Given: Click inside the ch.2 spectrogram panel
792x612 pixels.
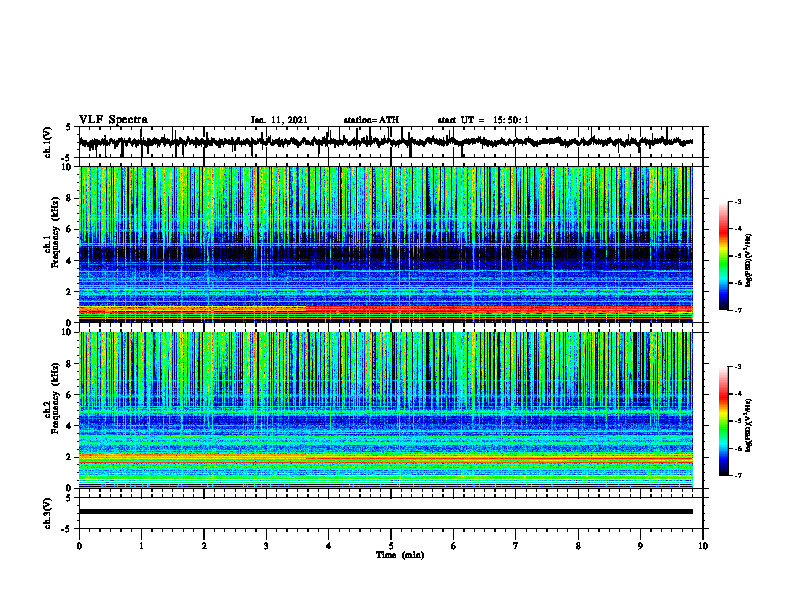Looking at the screenshot, I should coord(386,410).
